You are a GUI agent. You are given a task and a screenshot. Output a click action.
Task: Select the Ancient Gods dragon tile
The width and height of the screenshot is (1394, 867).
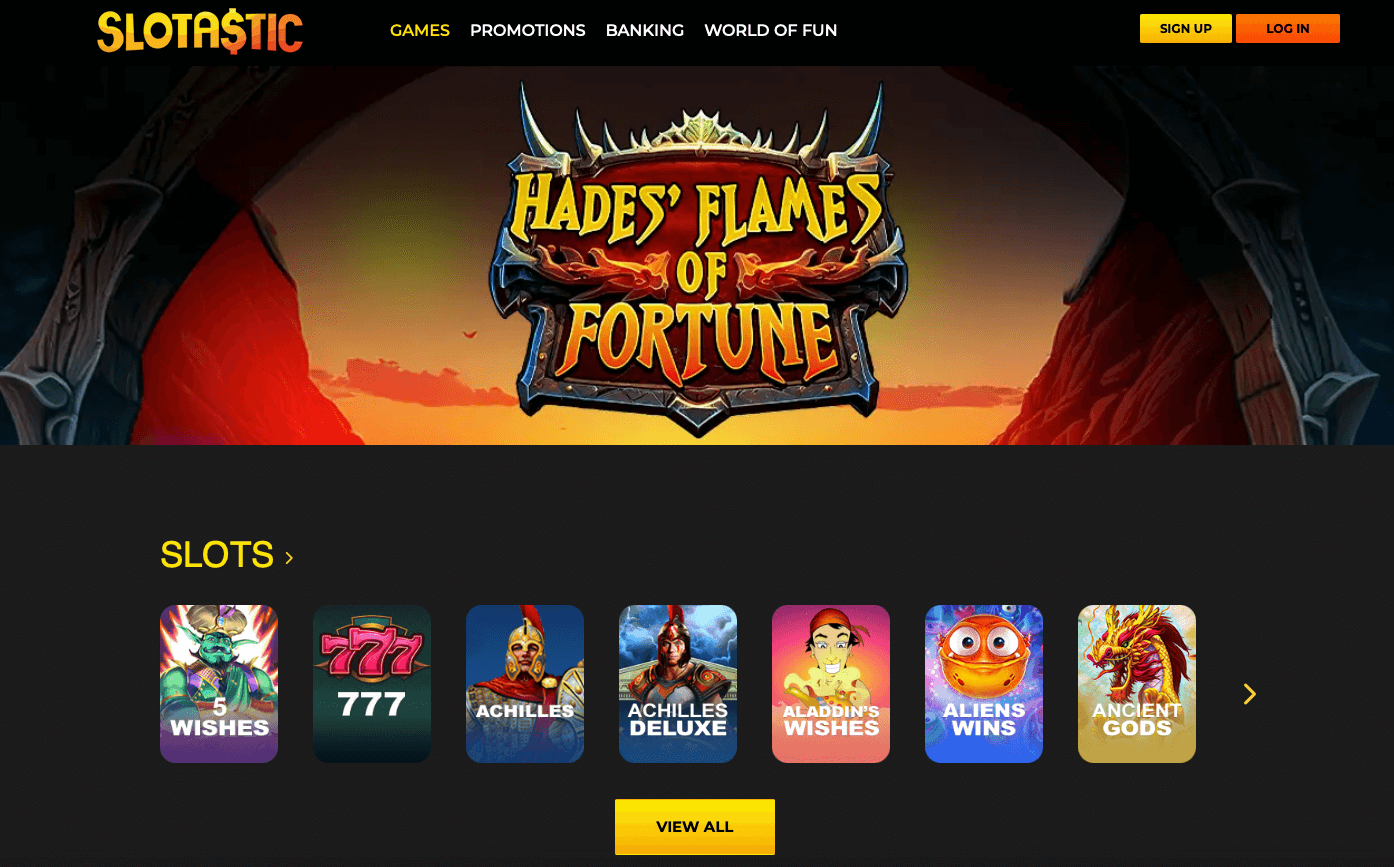(1137, 684)
